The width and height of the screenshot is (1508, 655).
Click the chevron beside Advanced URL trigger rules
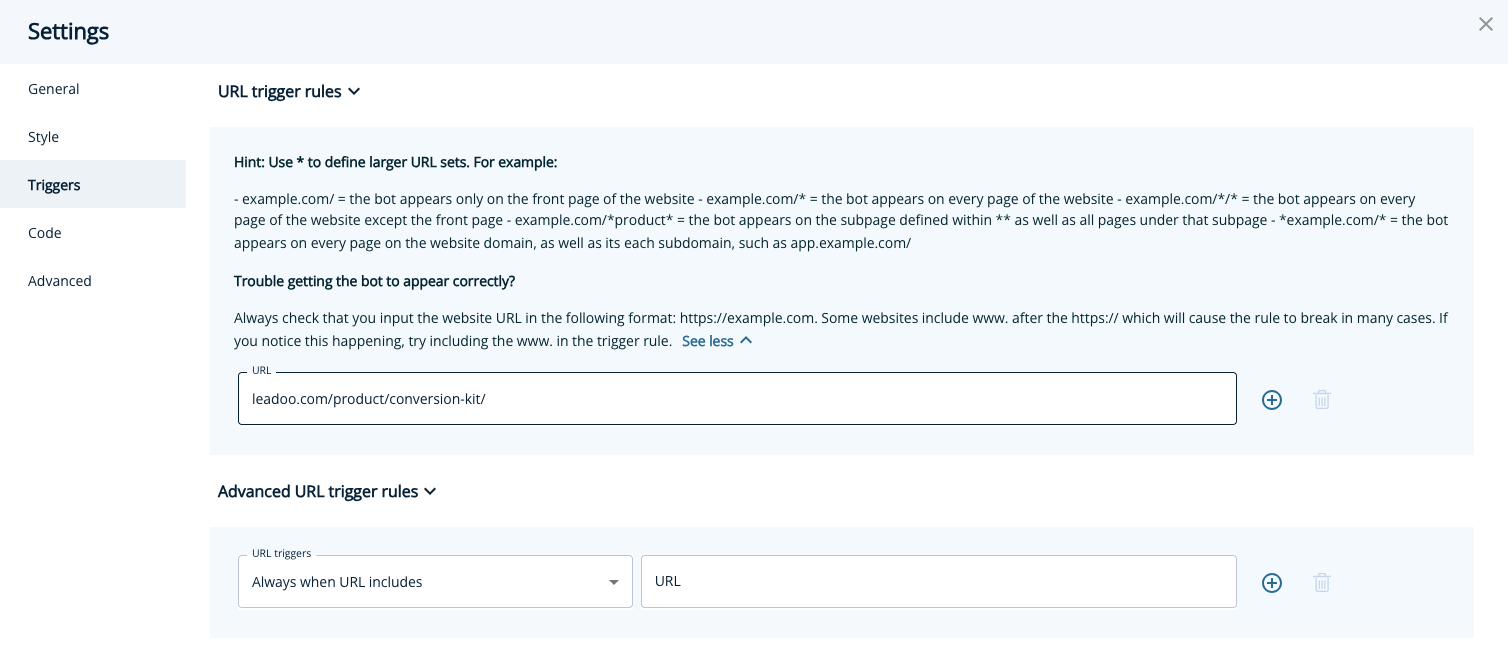(430, 491)
